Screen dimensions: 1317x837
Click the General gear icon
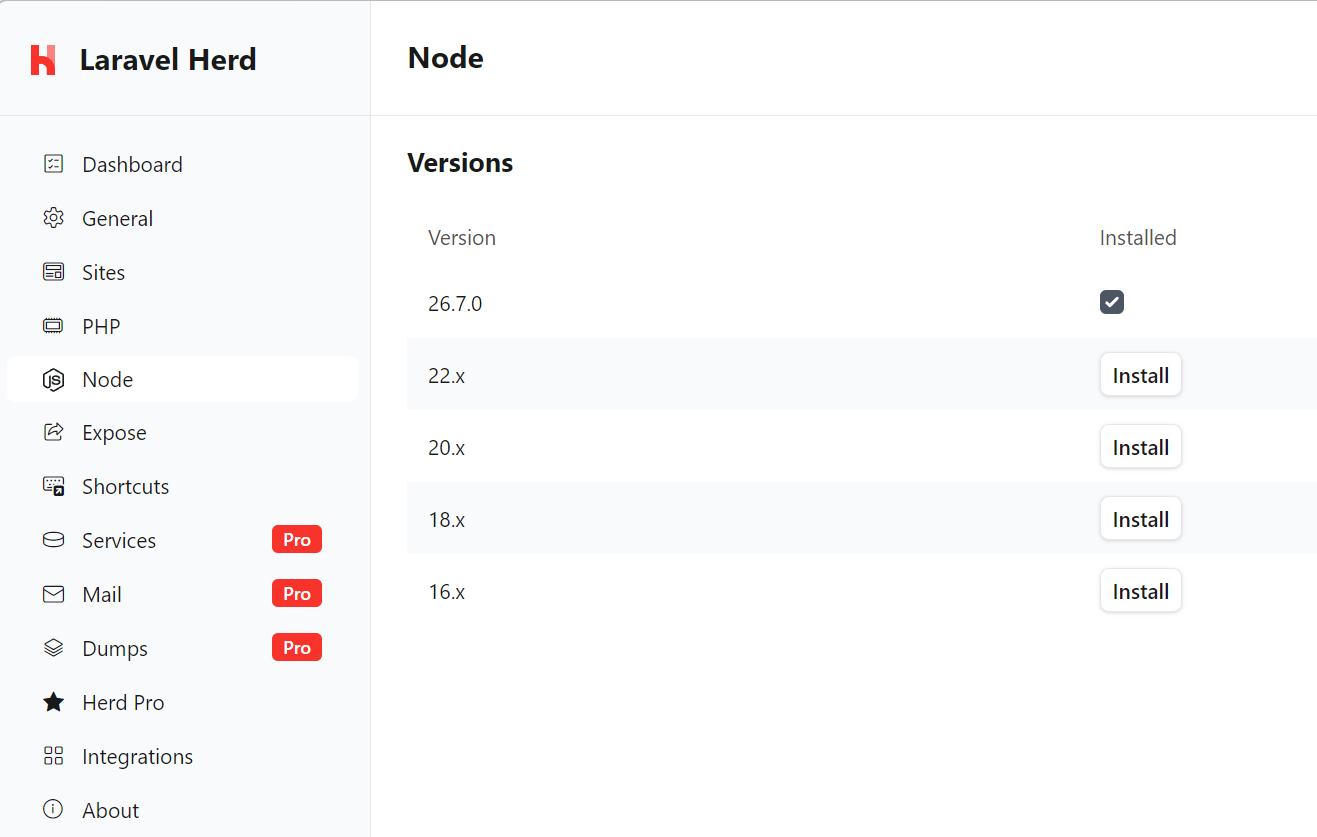(53, 218)
